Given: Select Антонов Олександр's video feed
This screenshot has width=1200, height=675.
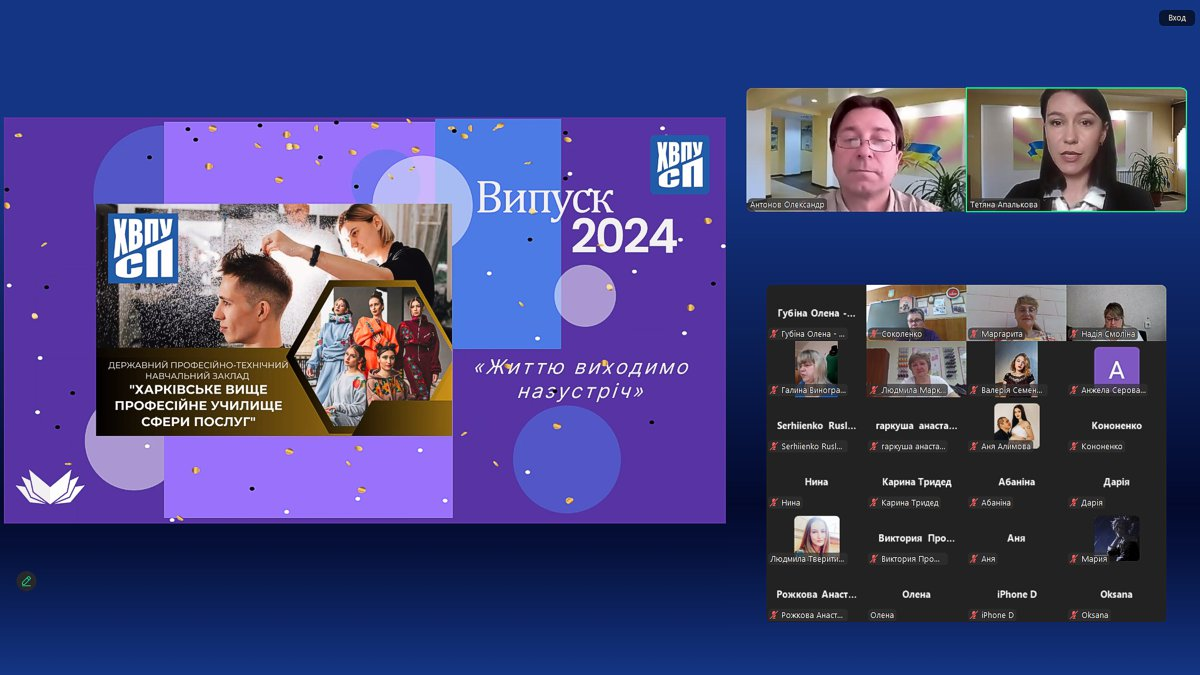Looking at the screenshot, I should pyautogui.click(x=856, y=150).
